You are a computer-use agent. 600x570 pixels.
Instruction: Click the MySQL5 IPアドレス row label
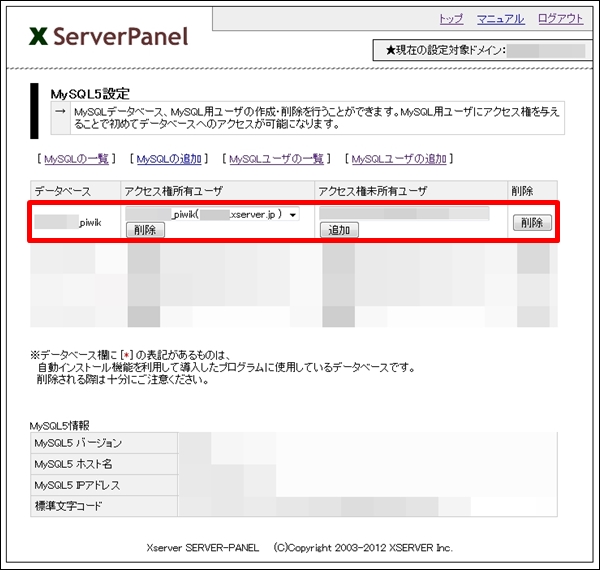pyautogui.click(x=104, y=485)
